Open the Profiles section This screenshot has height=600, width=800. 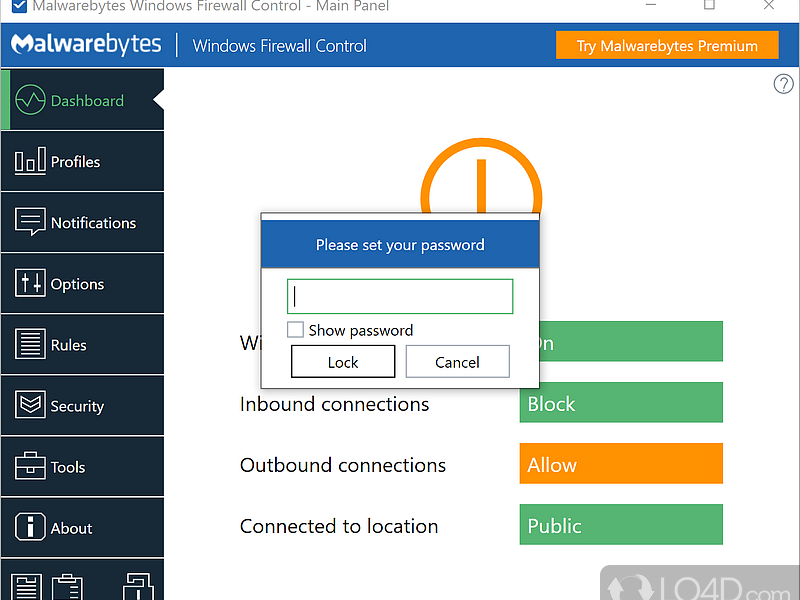pyautogui.click(x=82, y=161)
